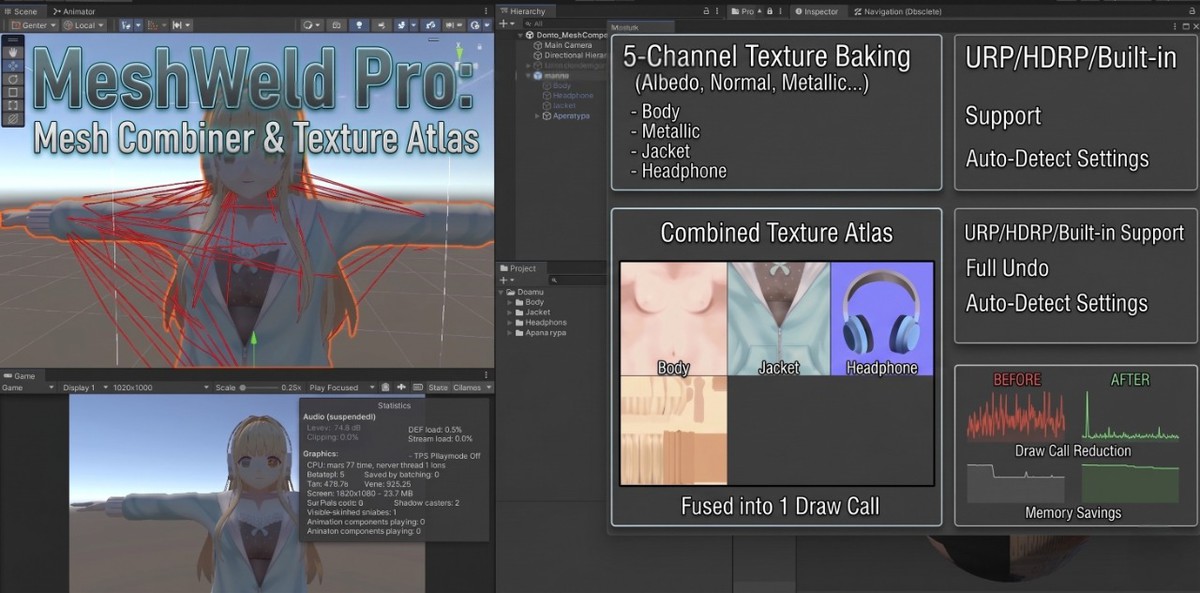Select the Hand view tool in Scene
The width and height of the screenshot is (1200, 593).
click(x=13, y=52)
